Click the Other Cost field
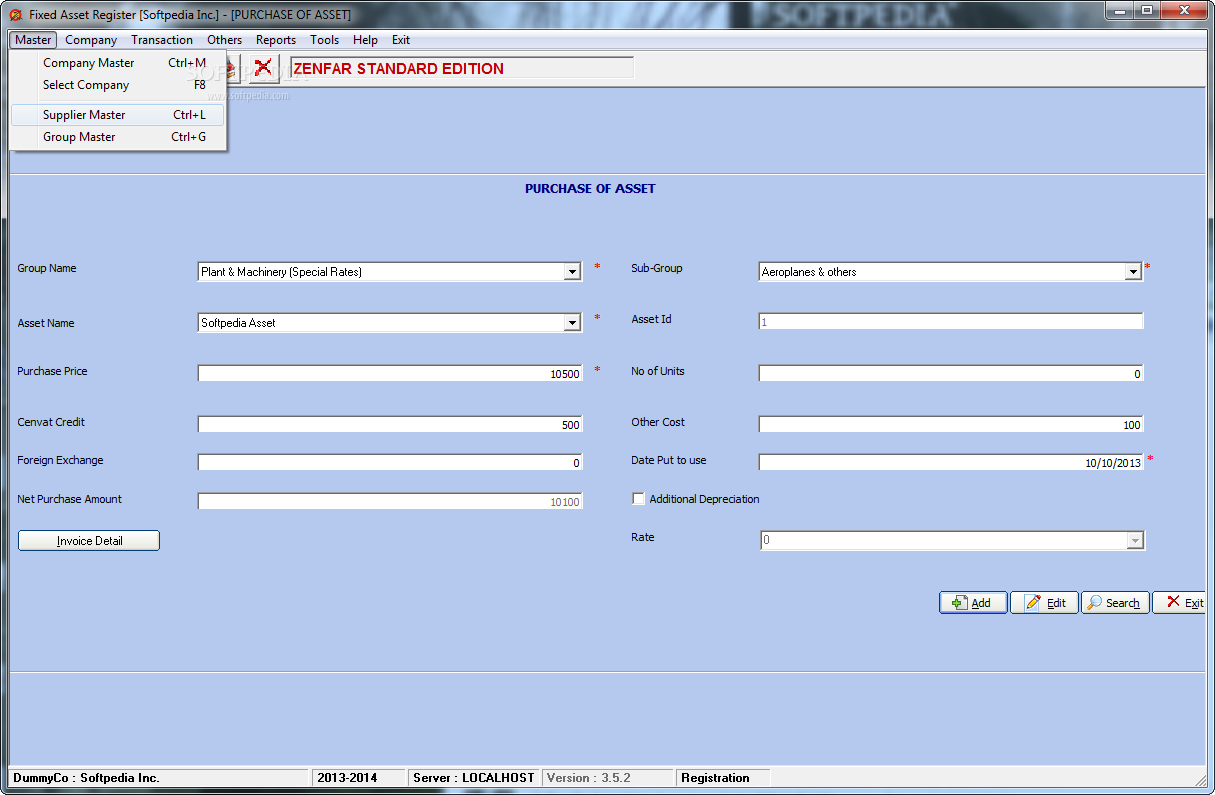Image resolution: width=1215 pixels, height=795 pixels. pos(951,425)
